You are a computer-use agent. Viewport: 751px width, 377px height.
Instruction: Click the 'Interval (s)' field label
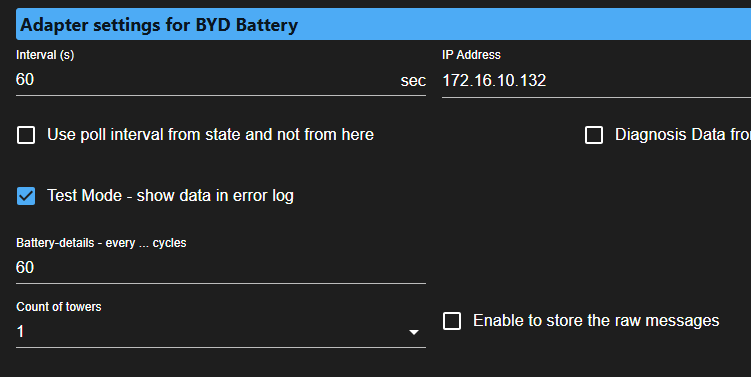coord(45,55)
